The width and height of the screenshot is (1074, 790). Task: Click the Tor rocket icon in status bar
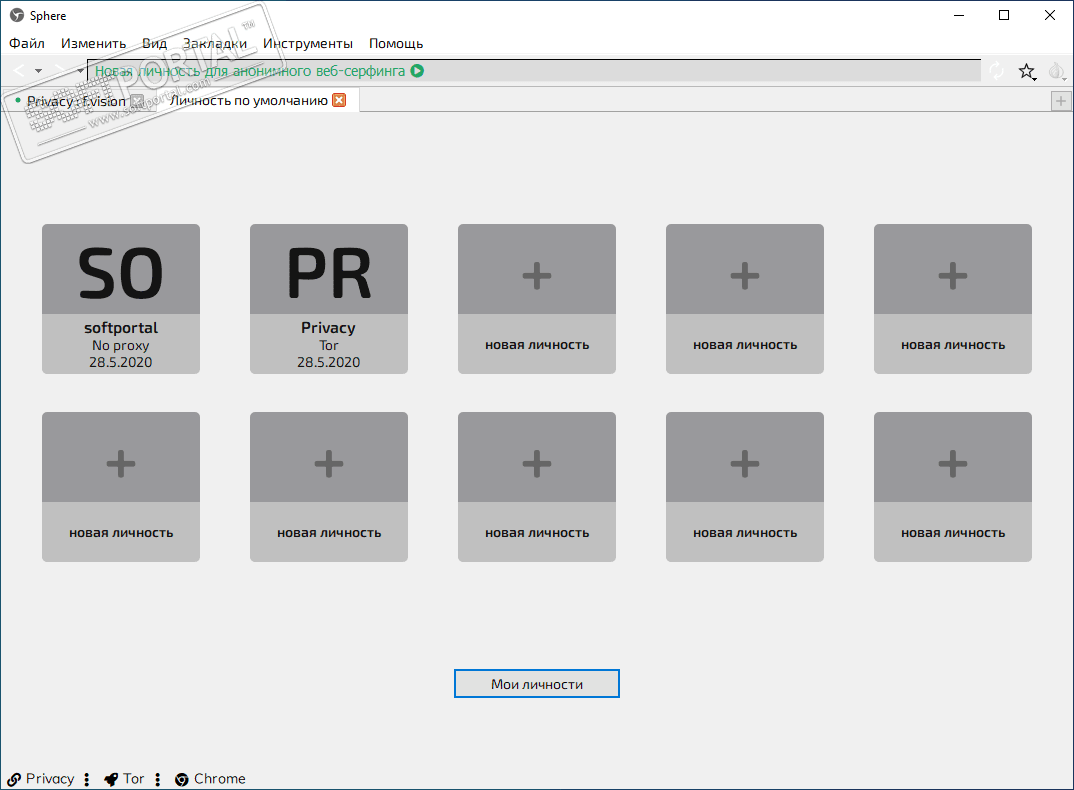111,780
